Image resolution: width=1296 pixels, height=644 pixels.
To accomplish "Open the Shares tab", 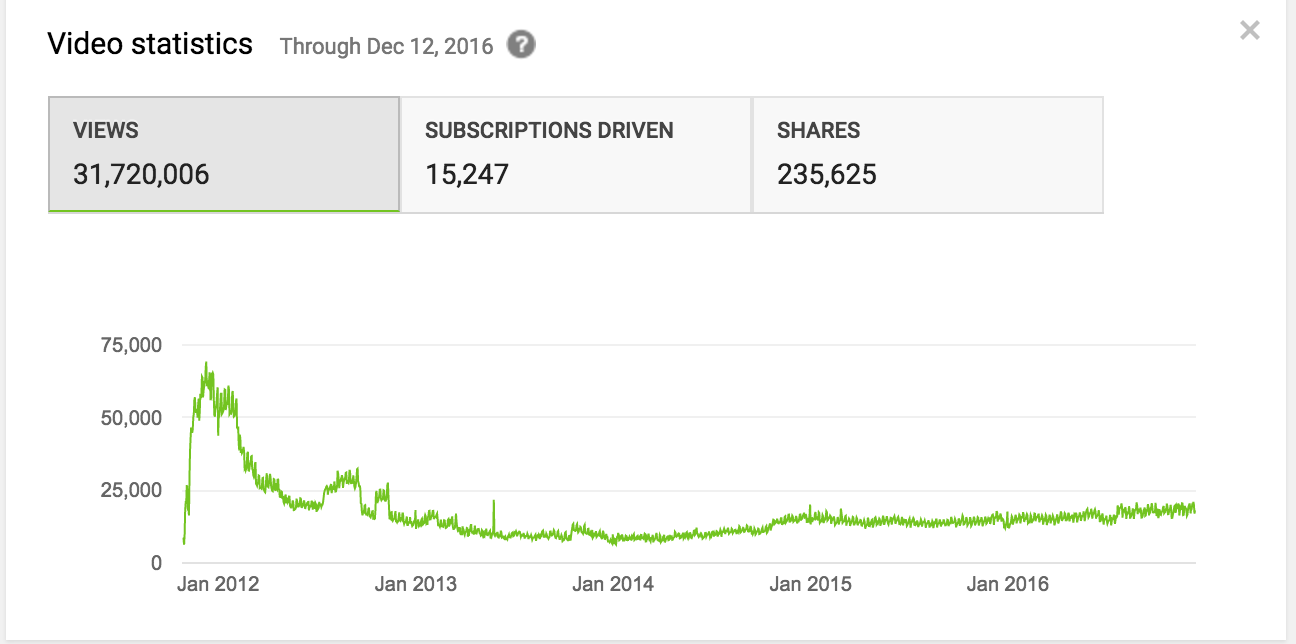I will [x=927, y=154].
